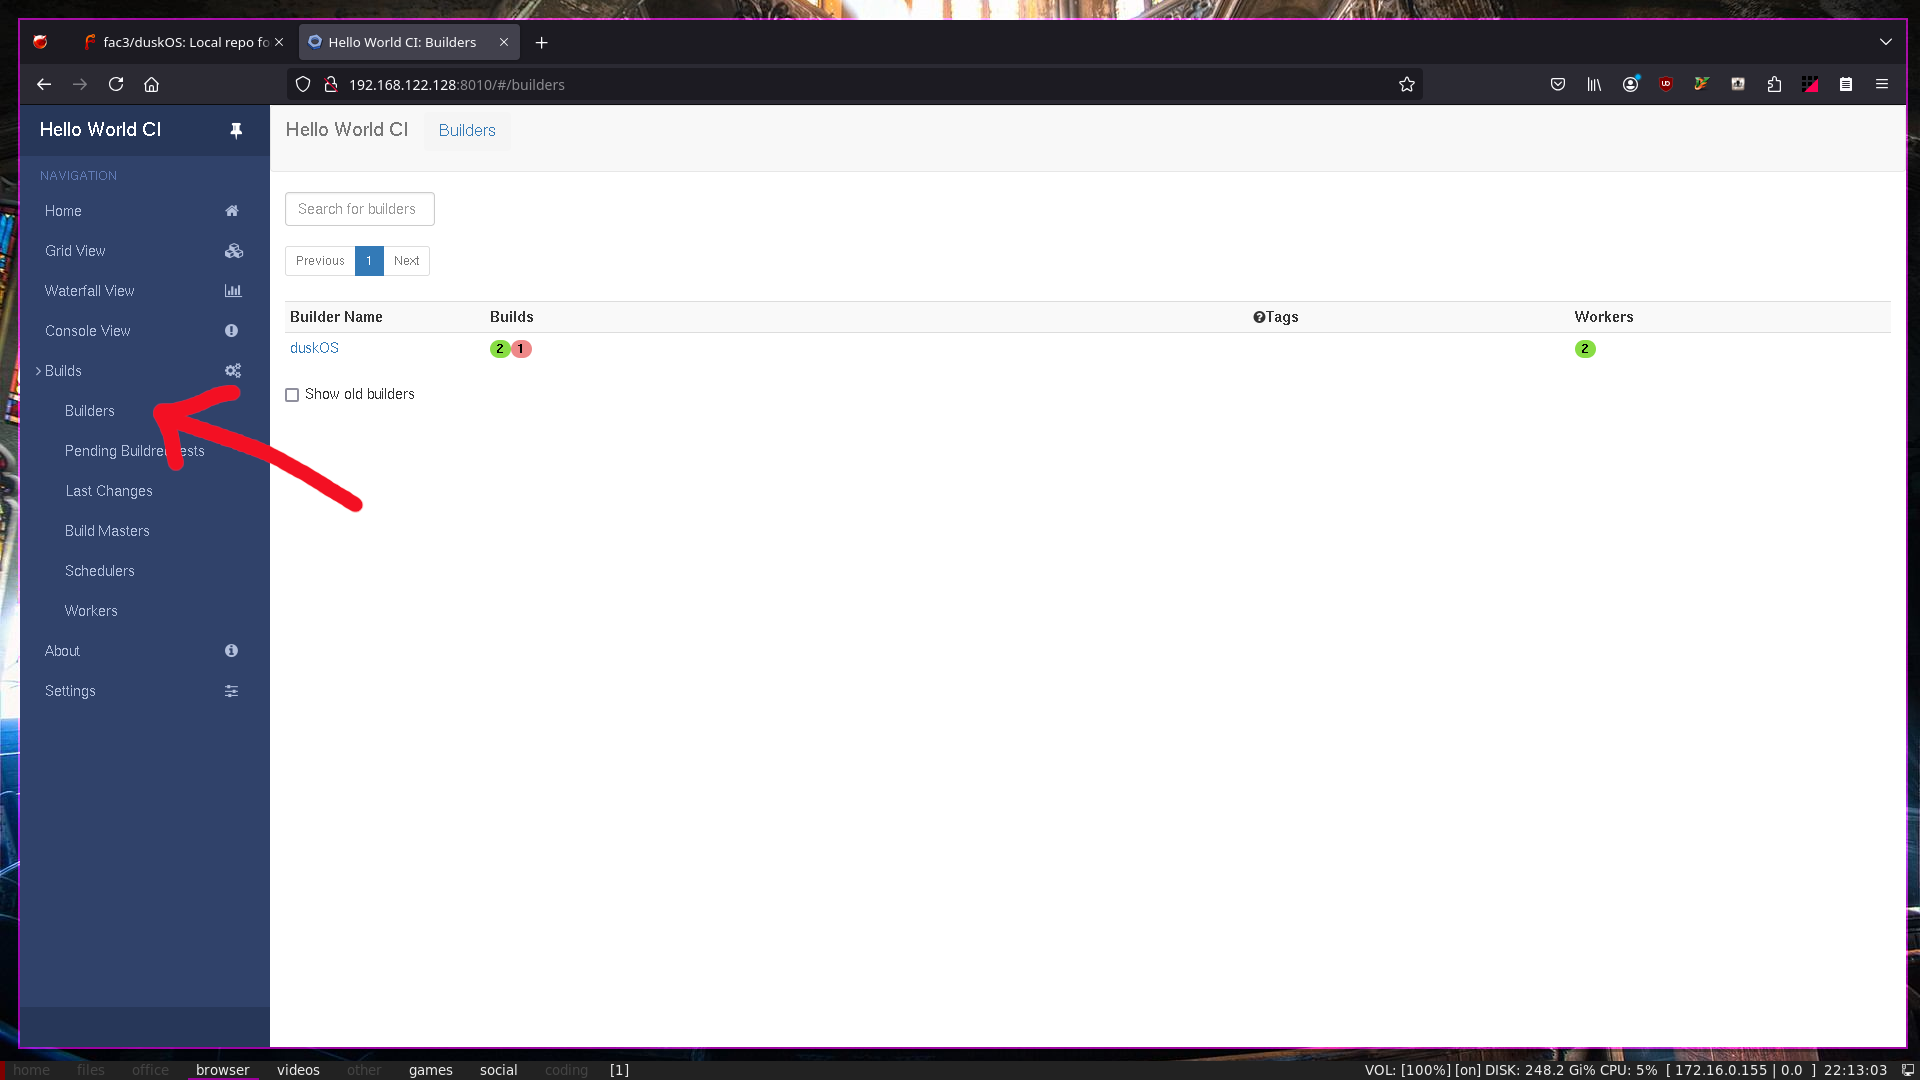Click the Search for builders input field
Viewport: 1920px width, 1080px height.
(359, 208)
